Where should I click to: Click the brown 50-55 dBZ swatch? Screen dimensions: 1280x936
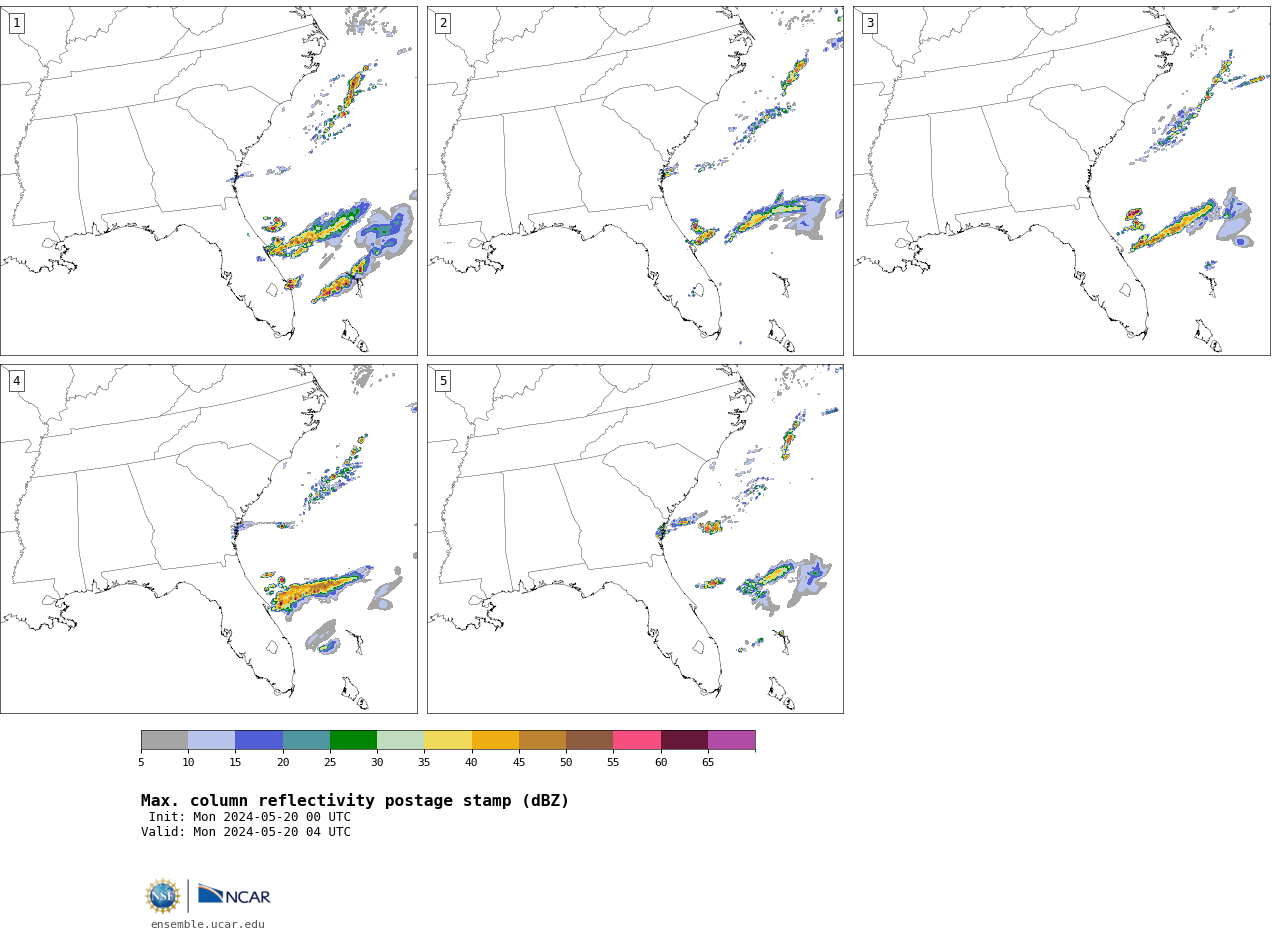pyautogui.click(x=589, y=740)
